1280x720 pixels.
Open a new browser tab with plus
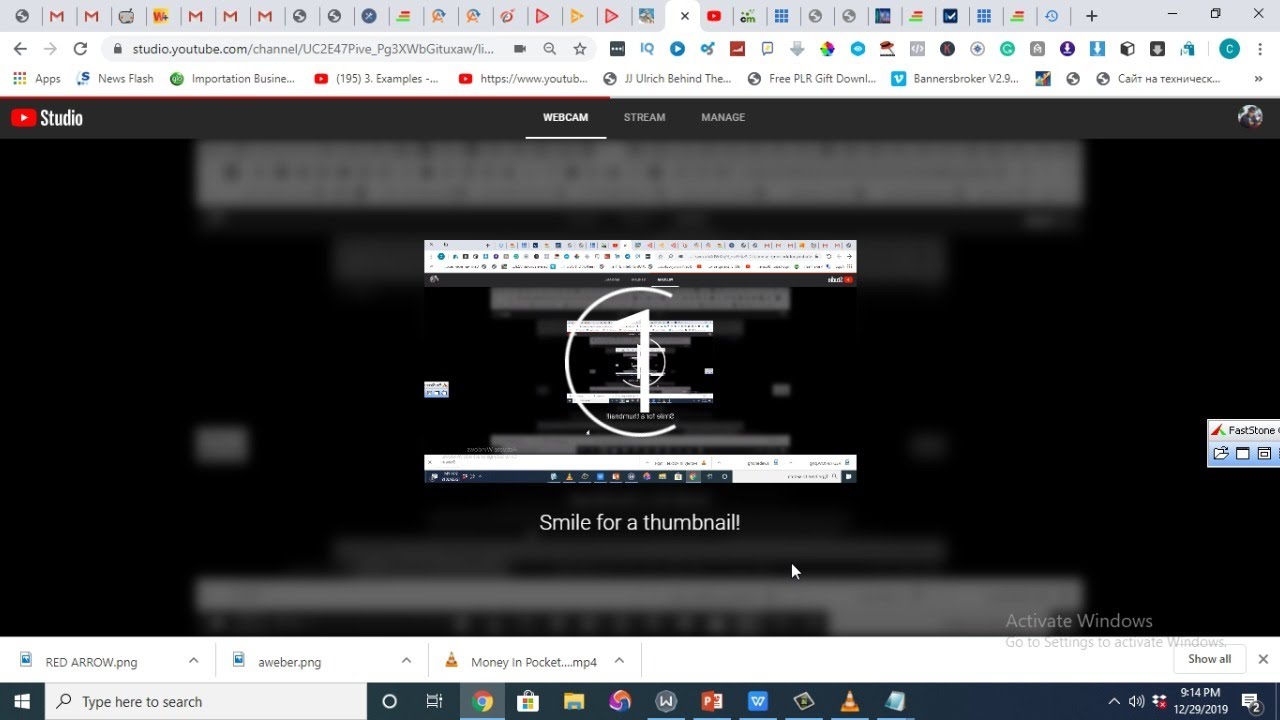[x=1091, y=16]
